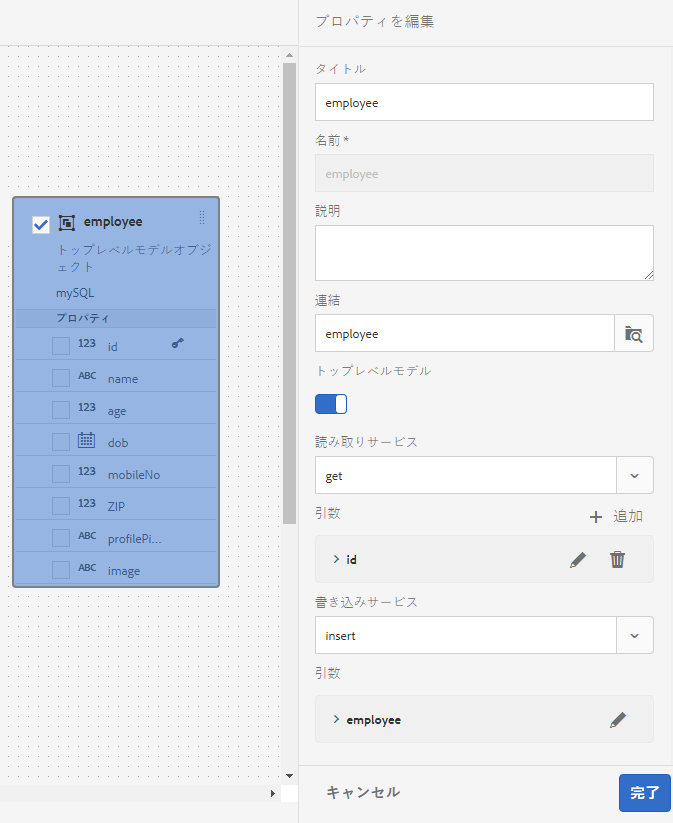
Task: Click the employee card title text
Action: click(113, 221)
